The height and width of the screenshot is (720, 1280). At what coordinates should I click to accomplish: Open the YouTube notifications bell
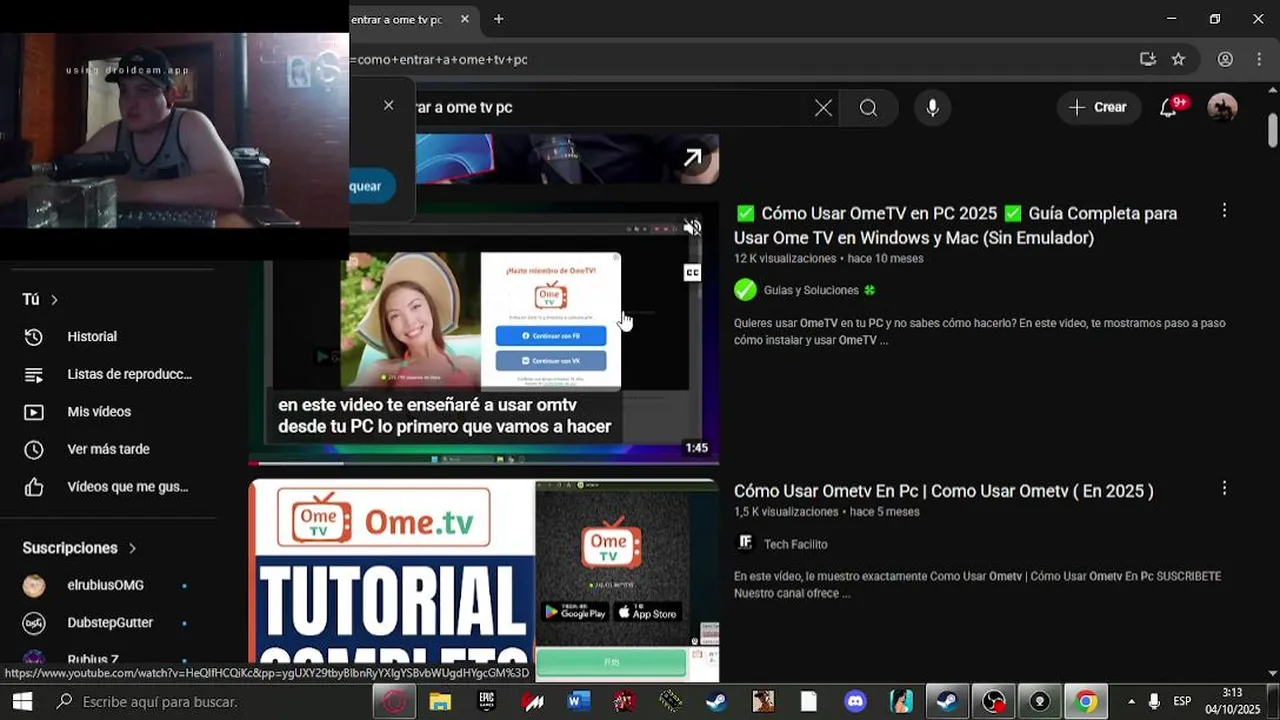click(x=1168, y=108)
